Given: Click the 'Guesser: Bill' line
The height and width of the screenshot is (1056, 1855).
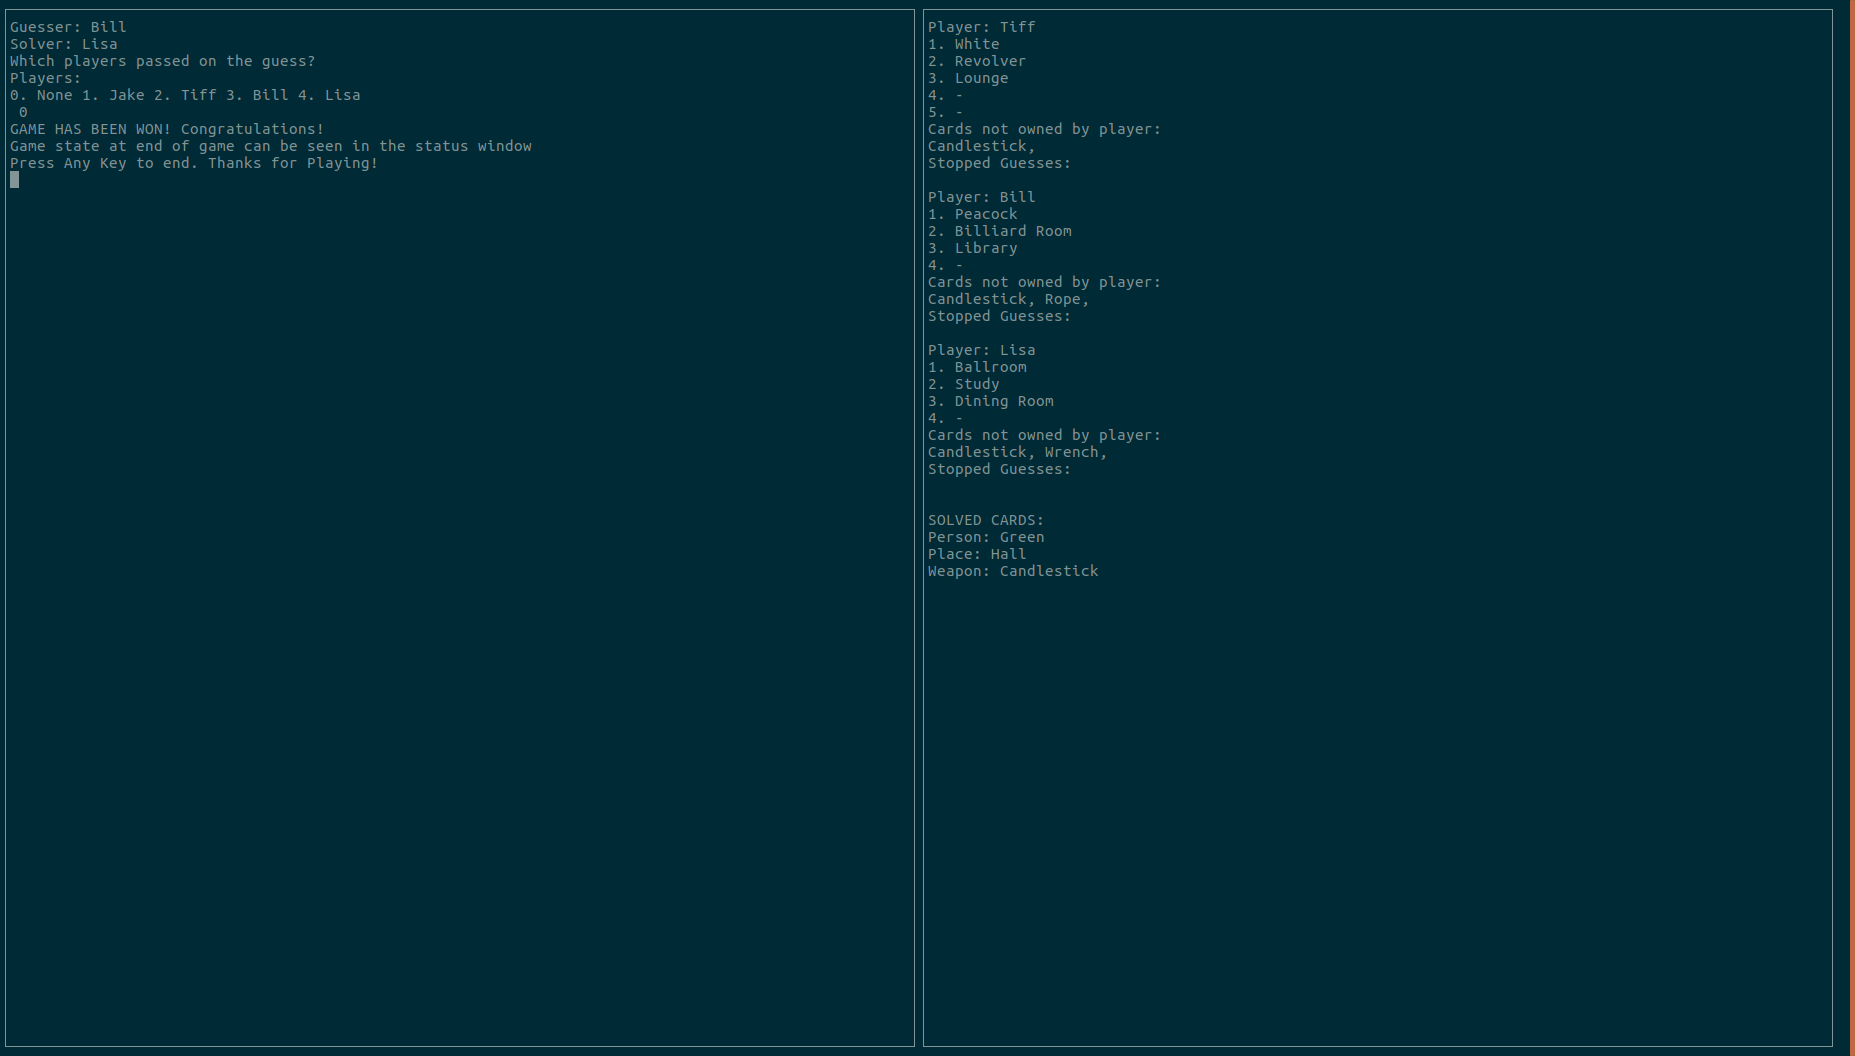Looking at the screenshot, I should pos(68,27).
